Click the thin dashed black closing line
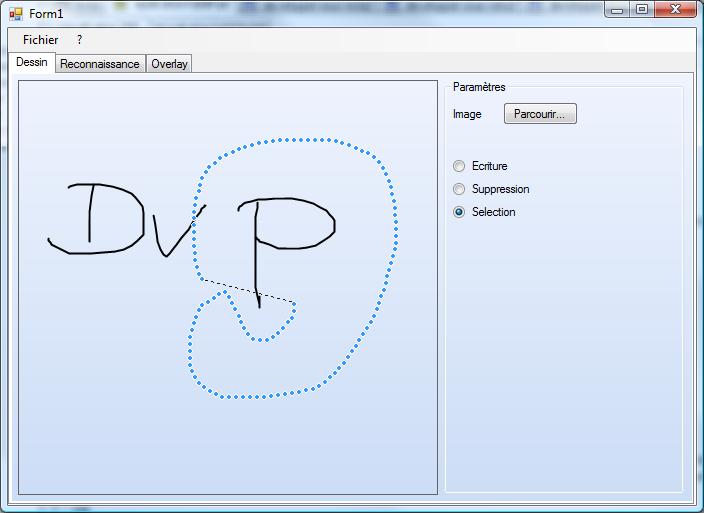The height and width of the screenshot is (513, 704). click(x=248, y=291)
